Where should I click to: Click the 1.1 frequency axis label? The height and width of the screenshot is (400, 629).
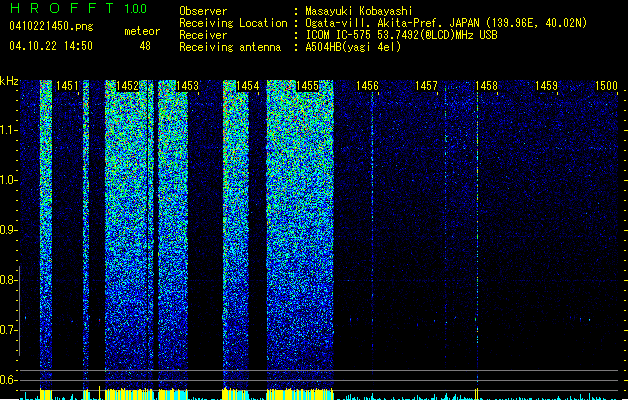click(8, 130)
